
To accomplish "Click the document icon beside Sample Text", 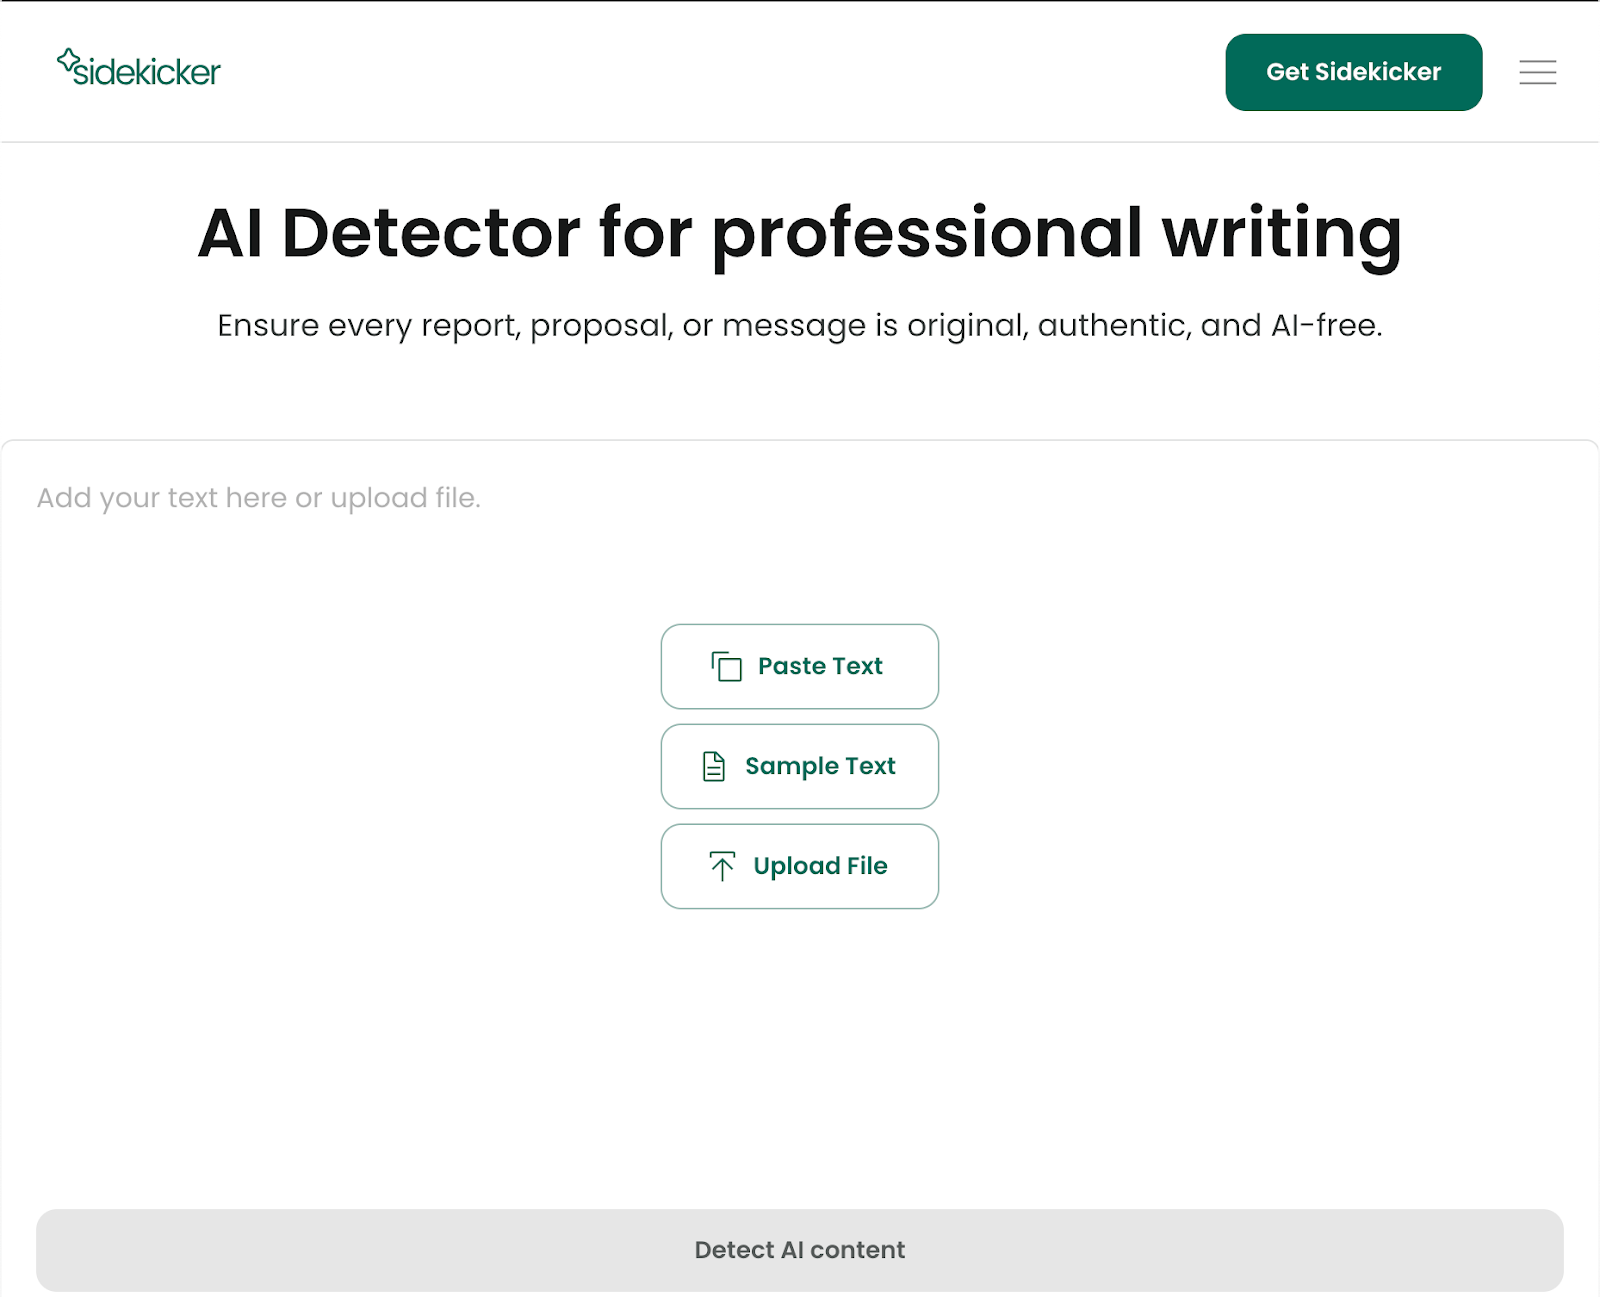I will pyautogui.click(x=714, y=766).
